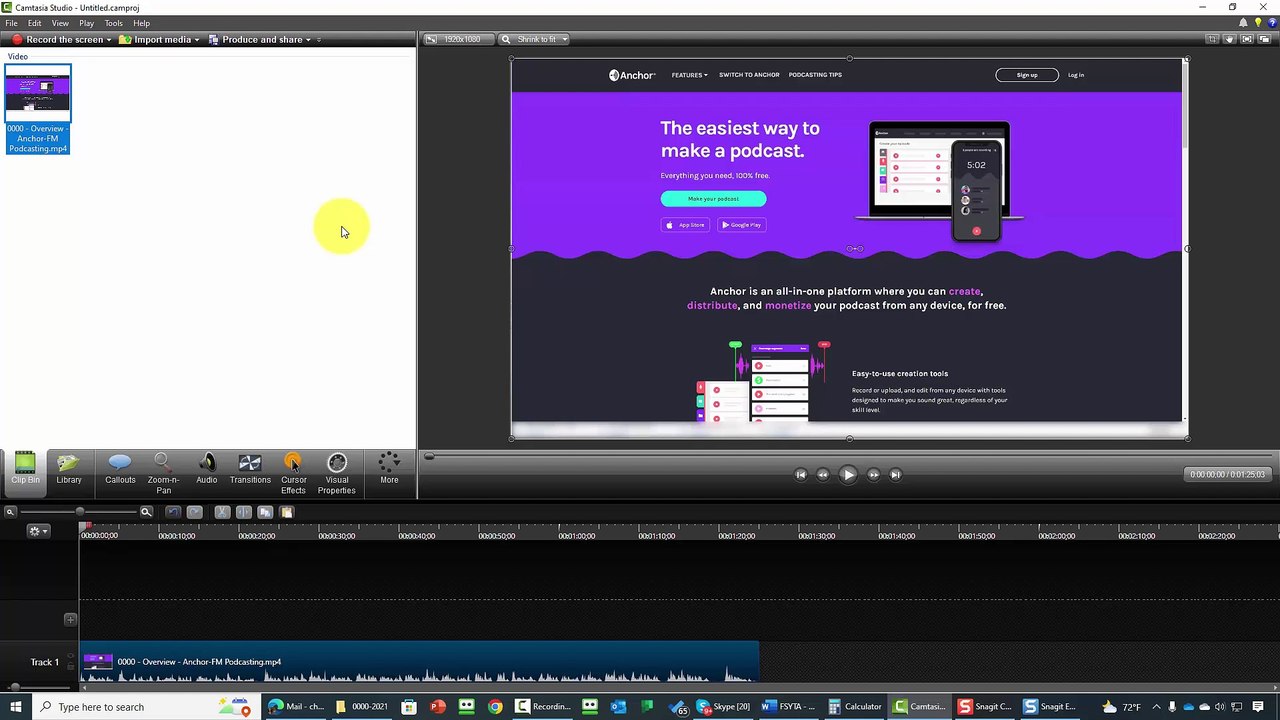This screenshot has height=720, width=1280.
Task: Expand the Import media dropdown arrow
Action: click(x=197, y=40)
